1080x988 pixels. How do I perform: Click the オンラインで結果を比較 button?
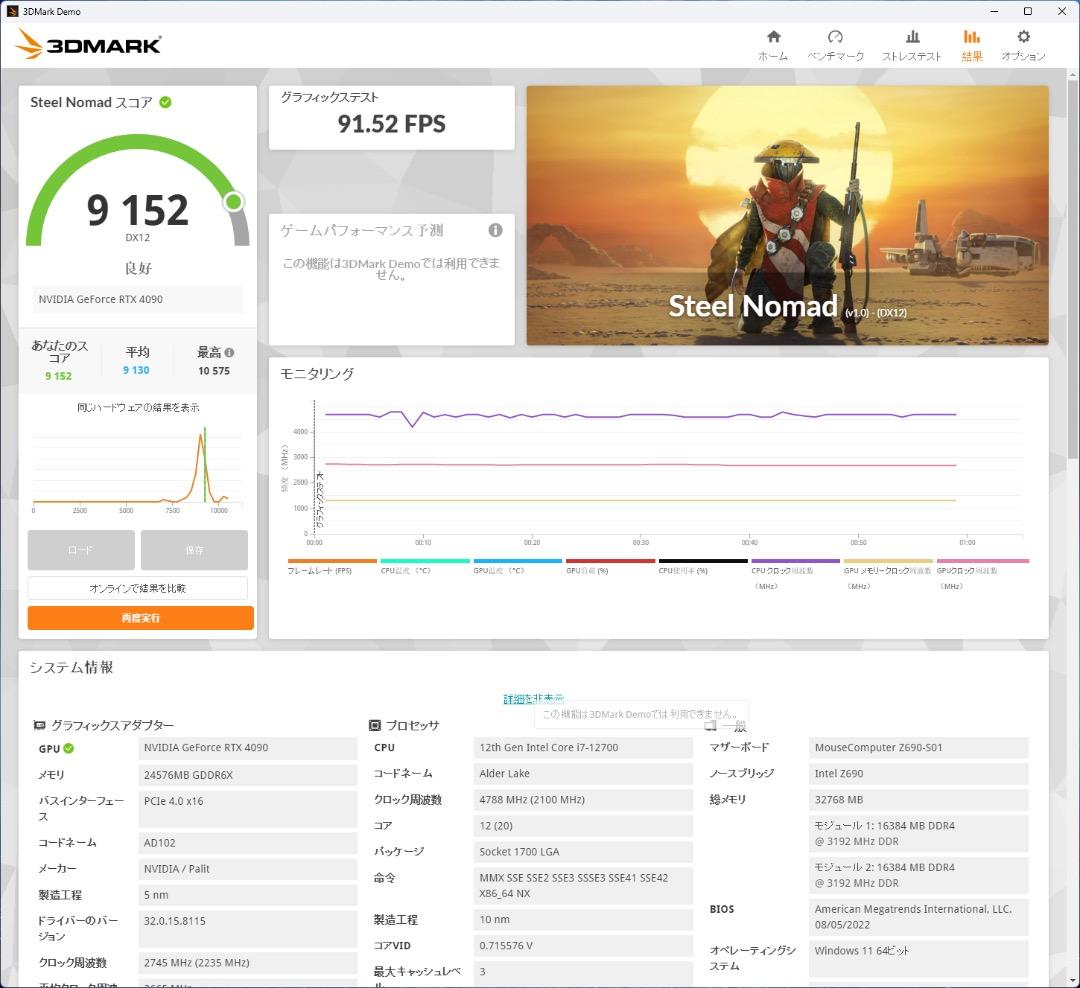tap(140, 588)
